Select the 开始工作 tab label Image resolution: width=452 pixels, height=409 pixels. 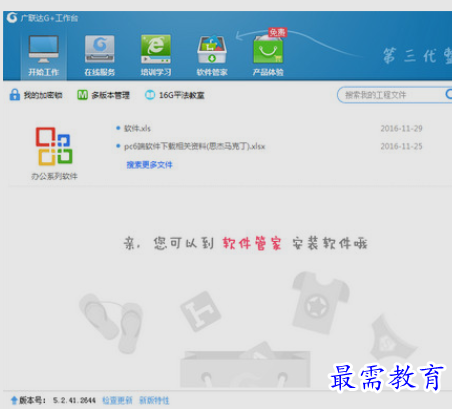point(44,72)
